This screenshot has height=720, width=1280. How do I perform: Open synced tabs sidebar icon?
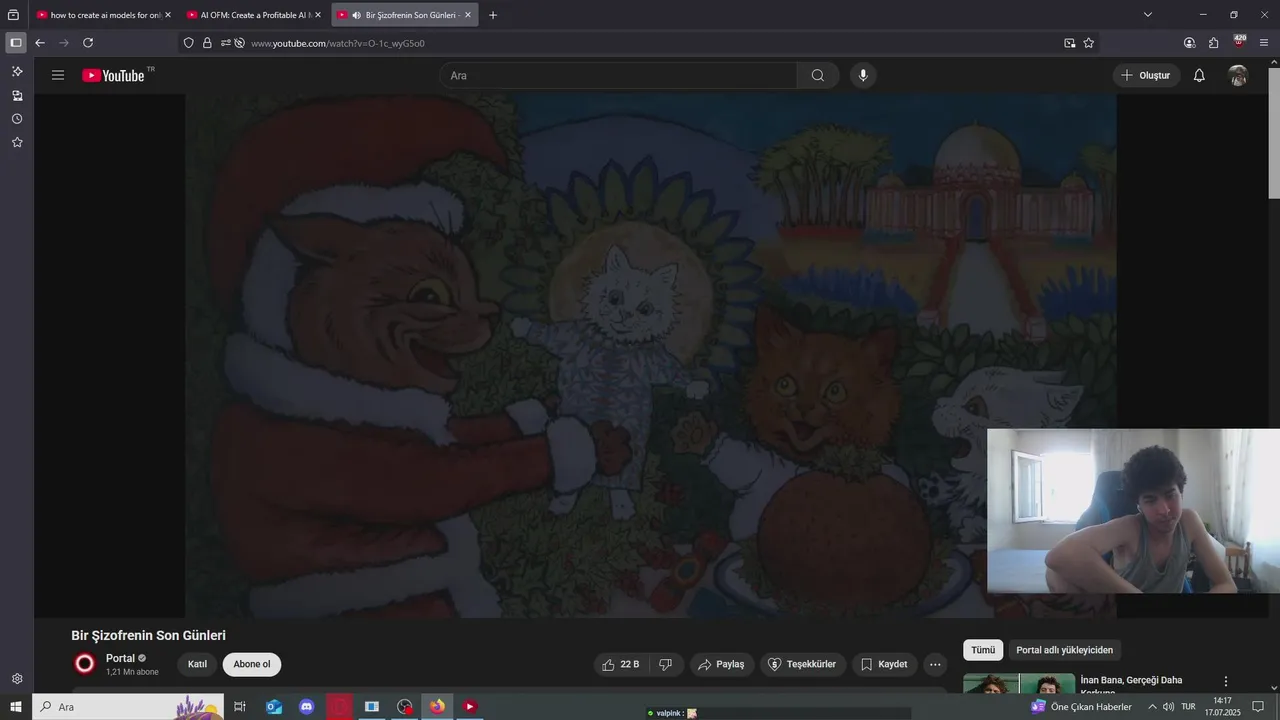(x=17, y=96)
